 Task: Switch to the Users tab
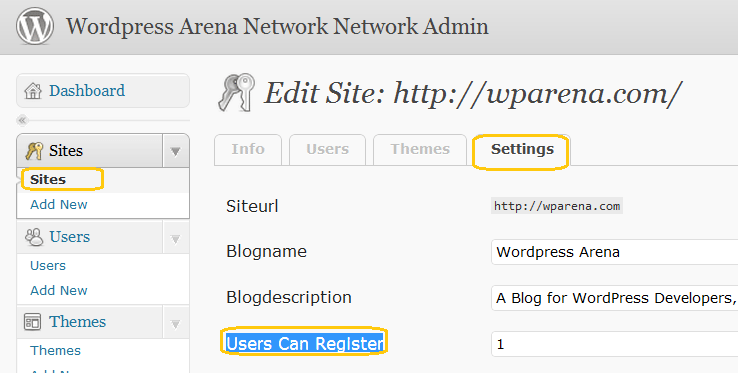coord(328,150)
